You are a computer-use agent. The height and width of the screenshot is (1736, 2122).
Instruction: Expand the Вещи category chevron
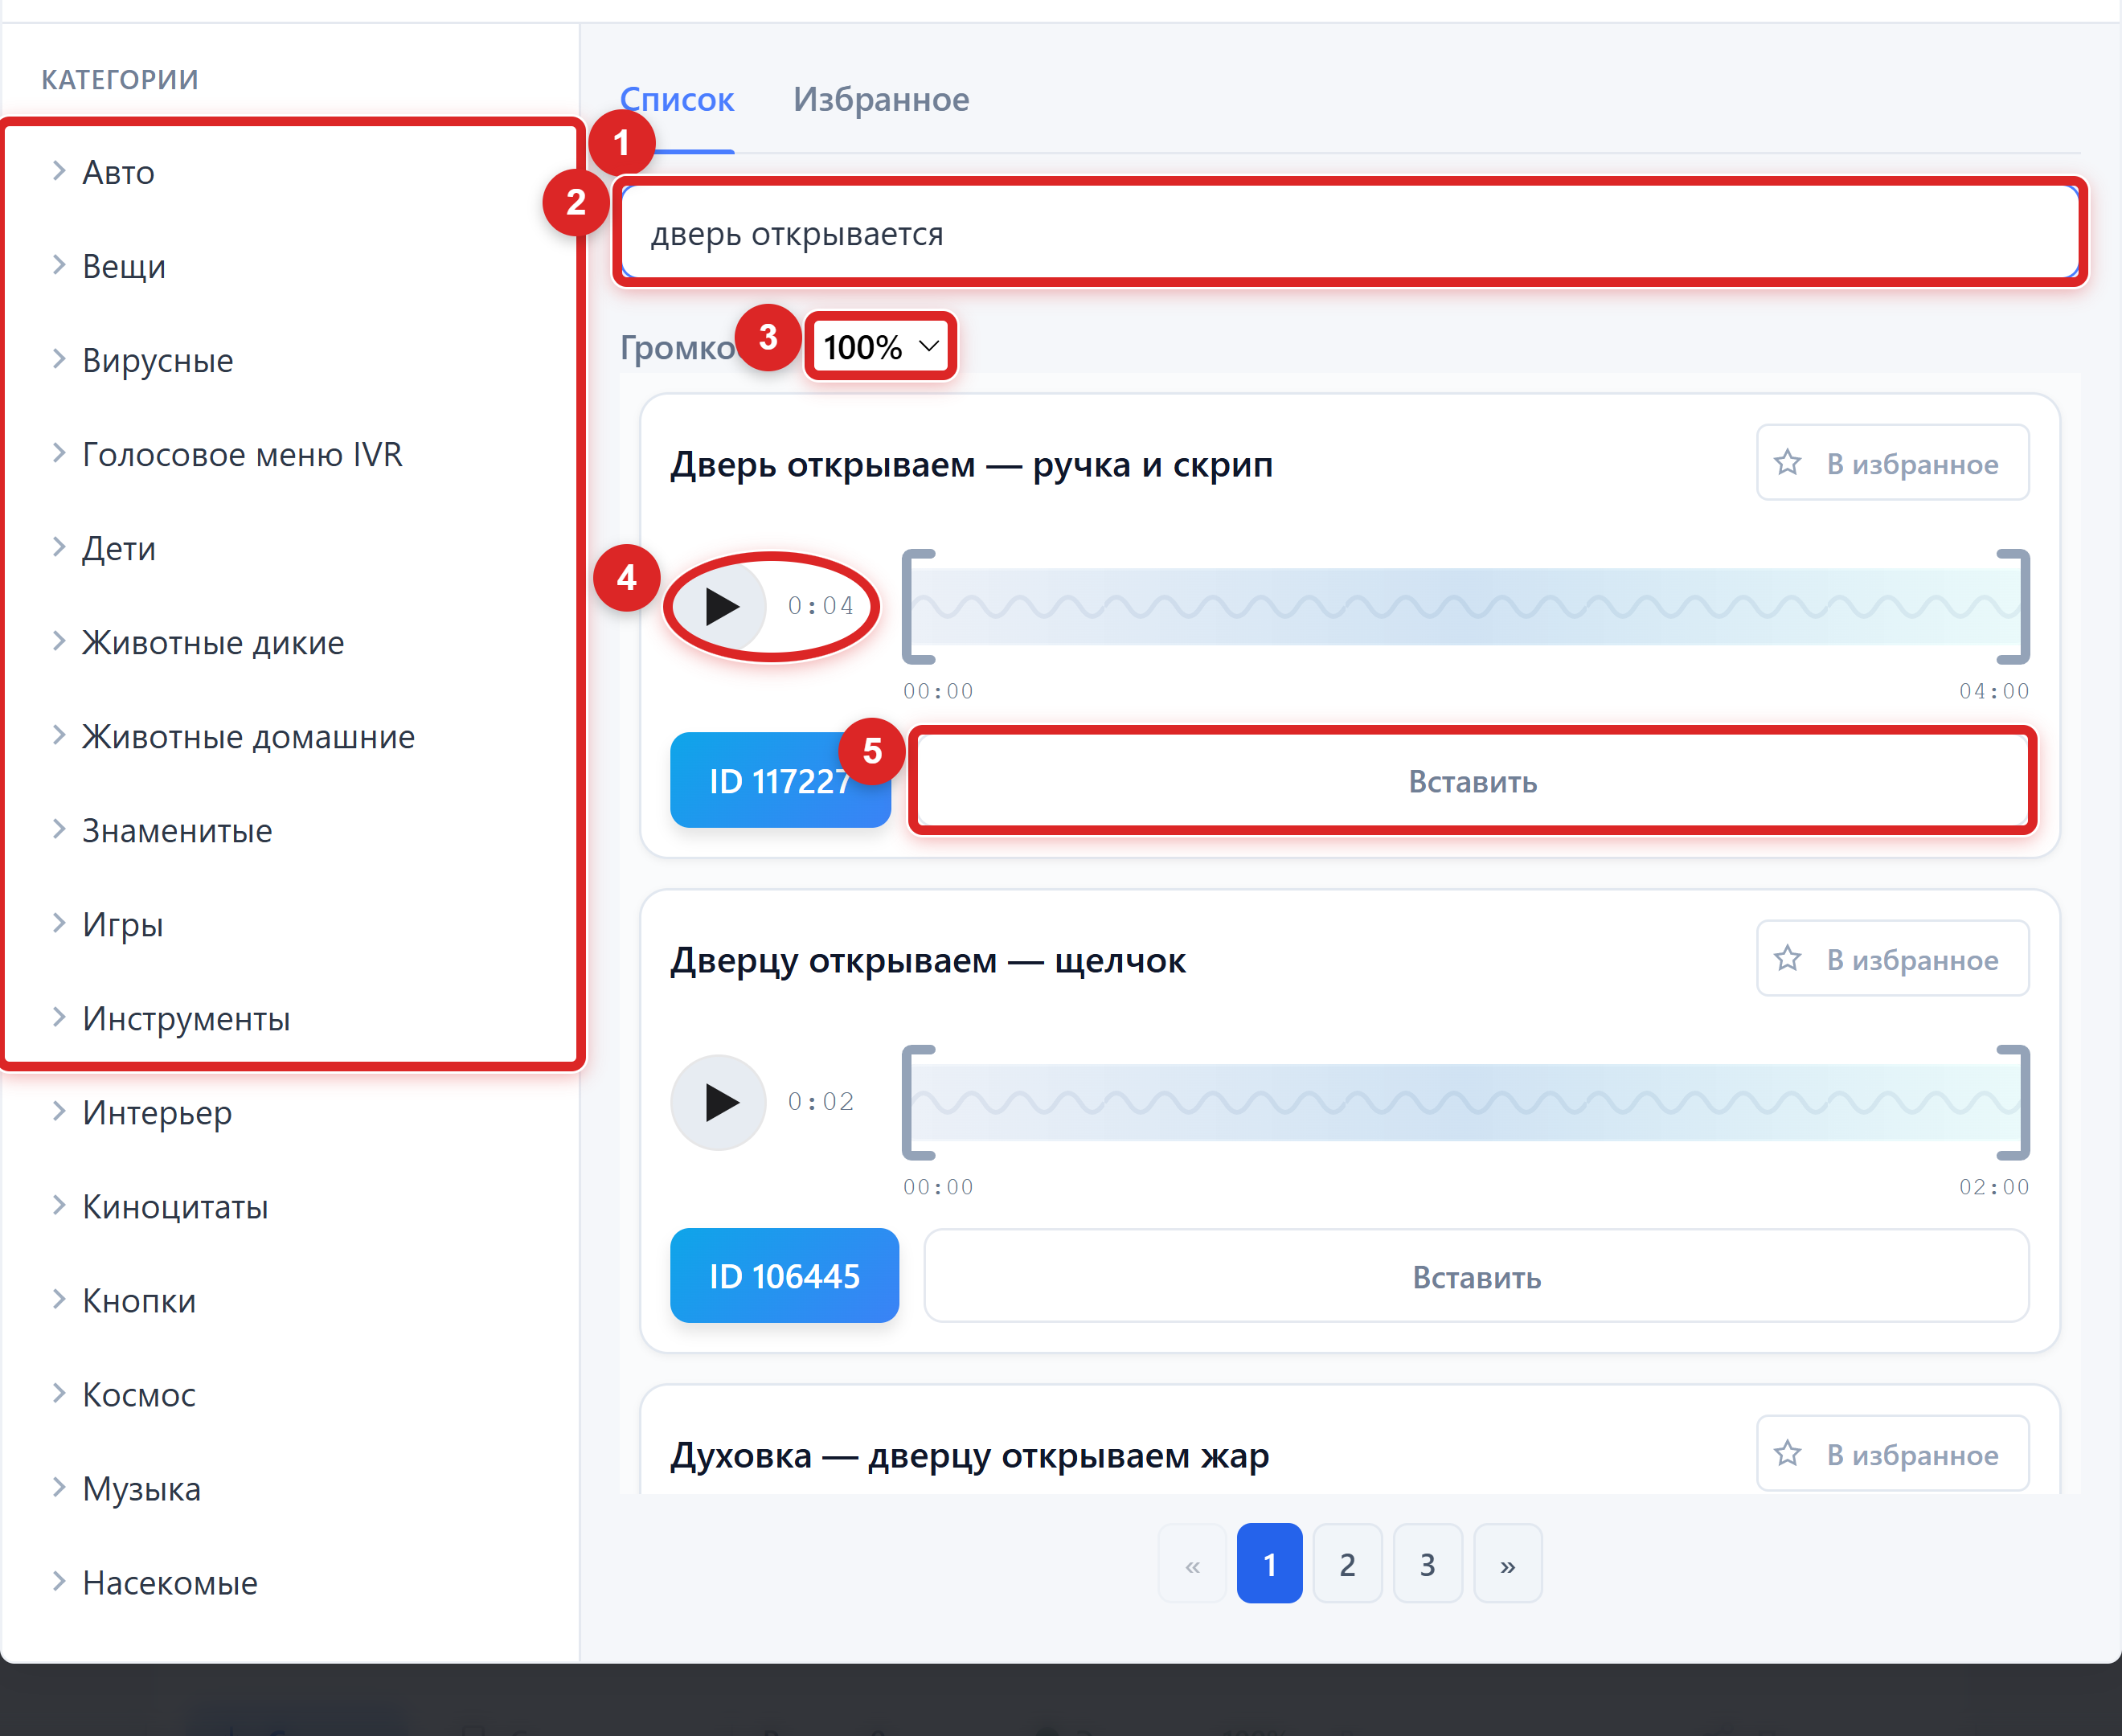59,265
